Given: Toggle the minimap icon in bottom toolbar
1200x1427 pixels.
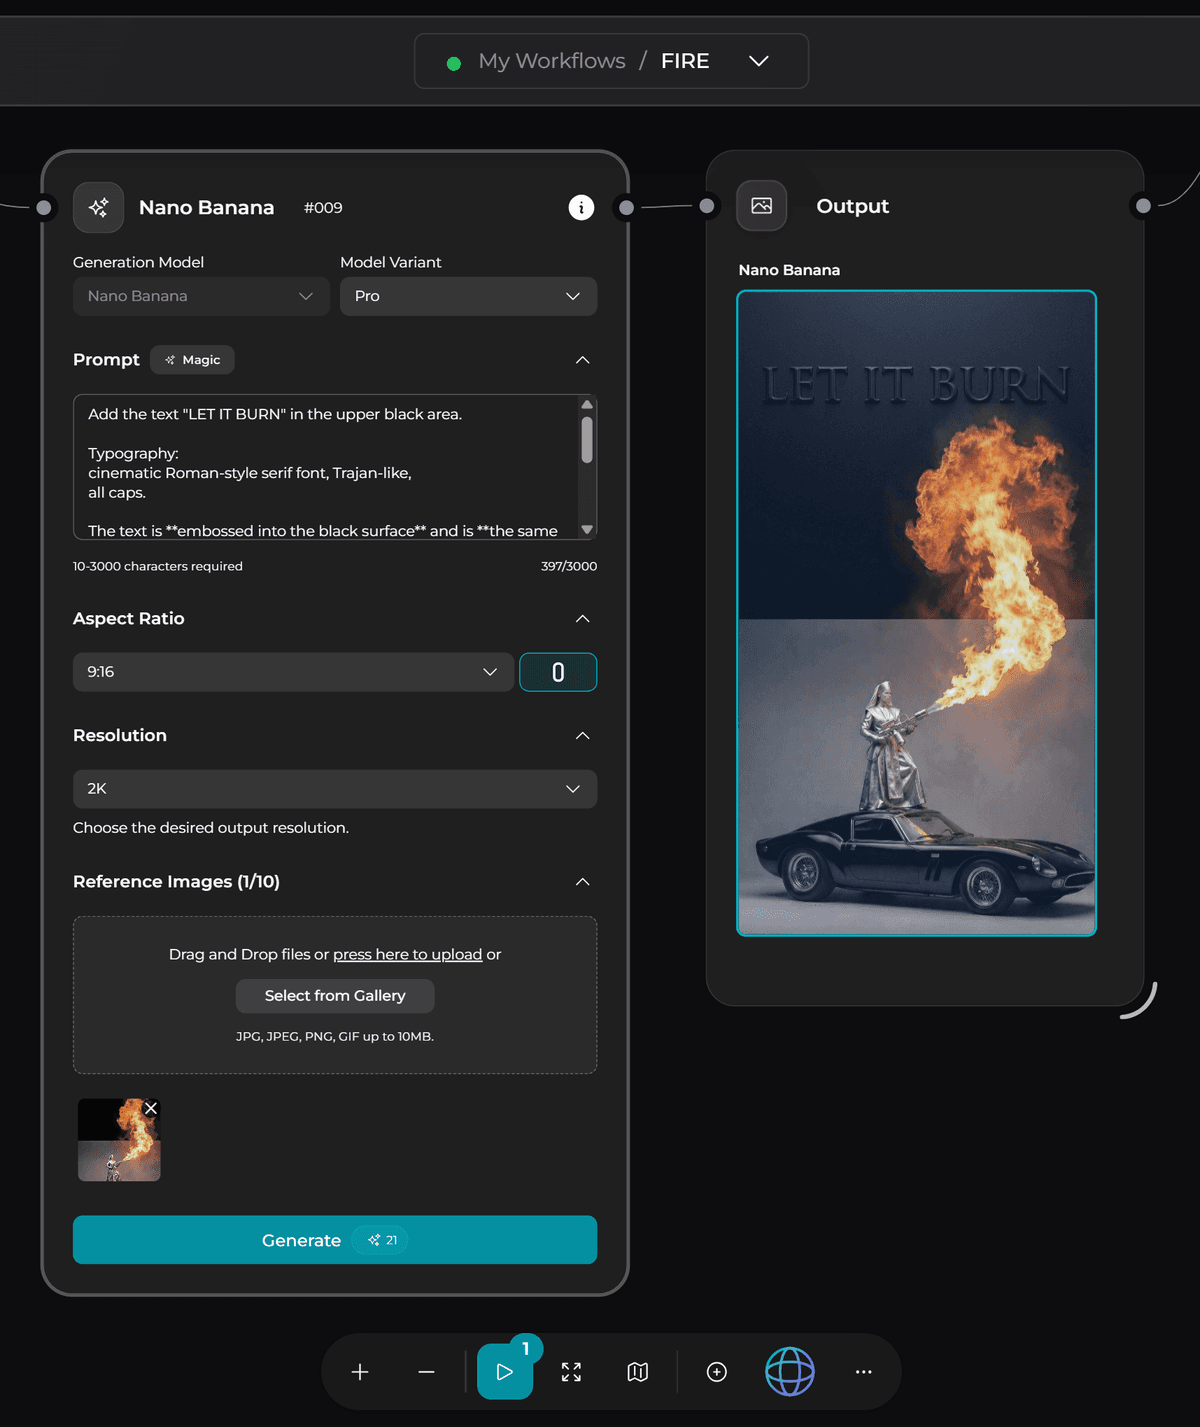Looking at the screenshot, I should [x=638, y=1372].
